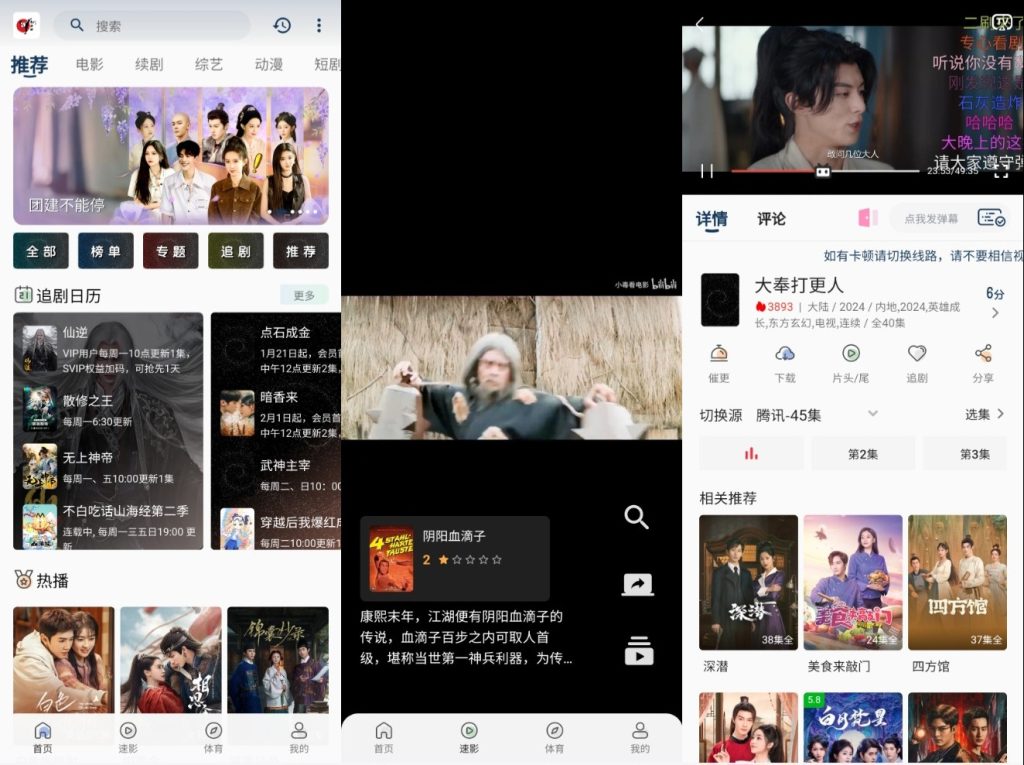Click the 催更 bell icon

pos(719,353)
